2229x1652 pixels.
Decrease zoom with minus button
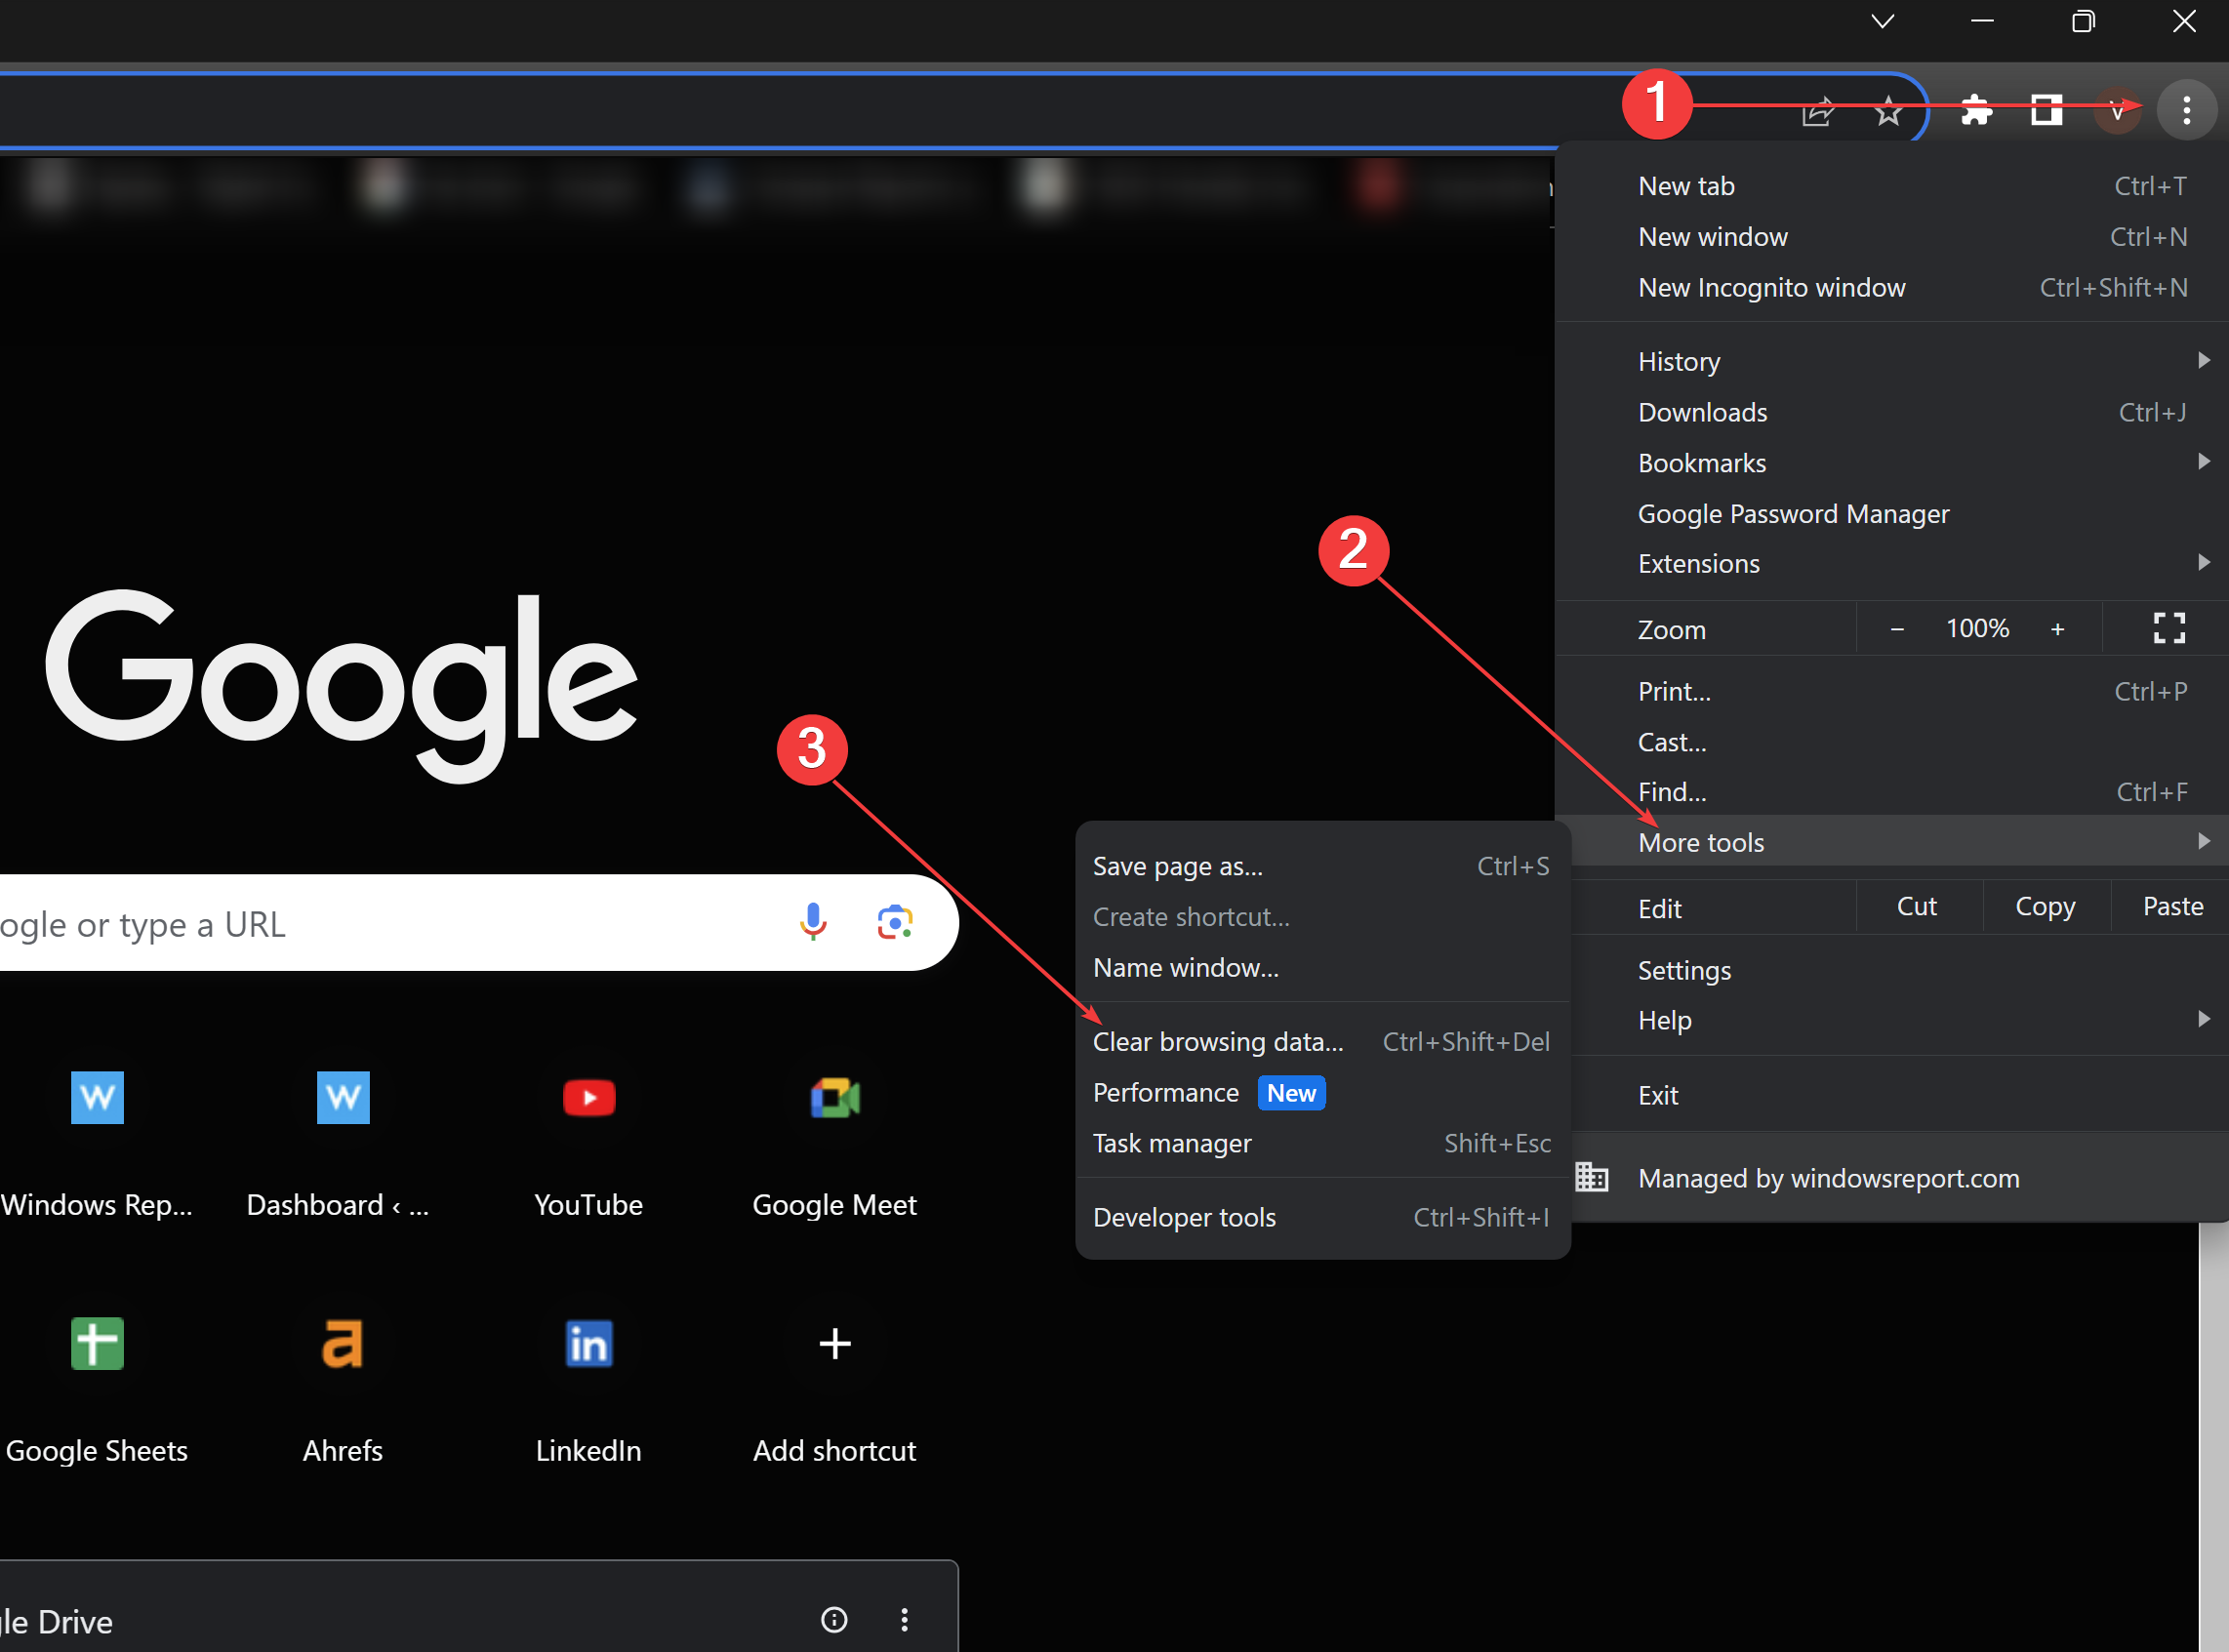tap(1897, 629)
